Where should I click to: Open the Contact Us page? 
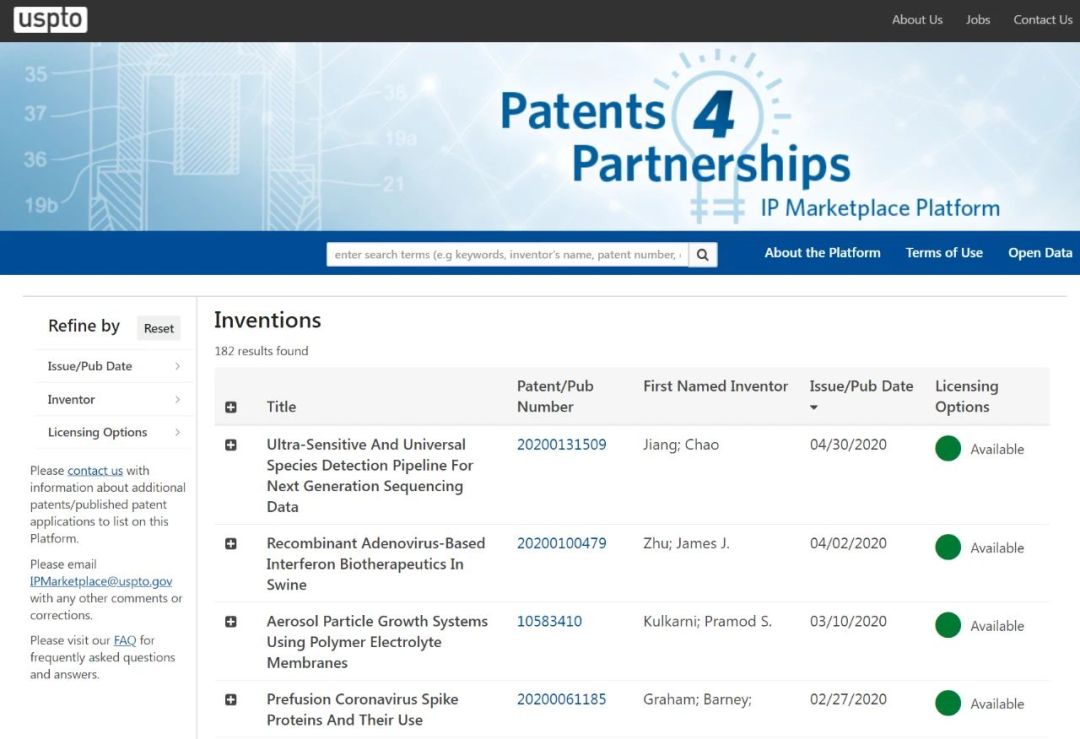pos(1042,20)
